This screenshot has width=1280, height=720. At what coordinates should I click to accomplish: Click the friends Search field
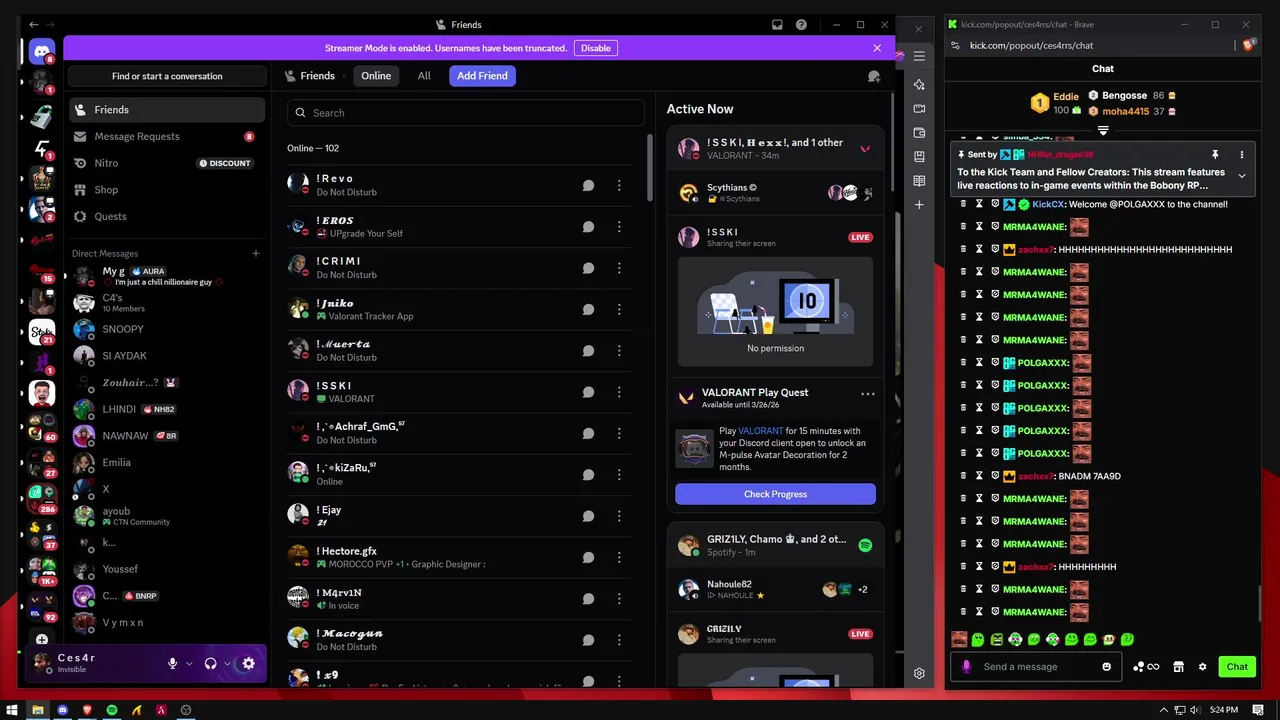[465, 113]
